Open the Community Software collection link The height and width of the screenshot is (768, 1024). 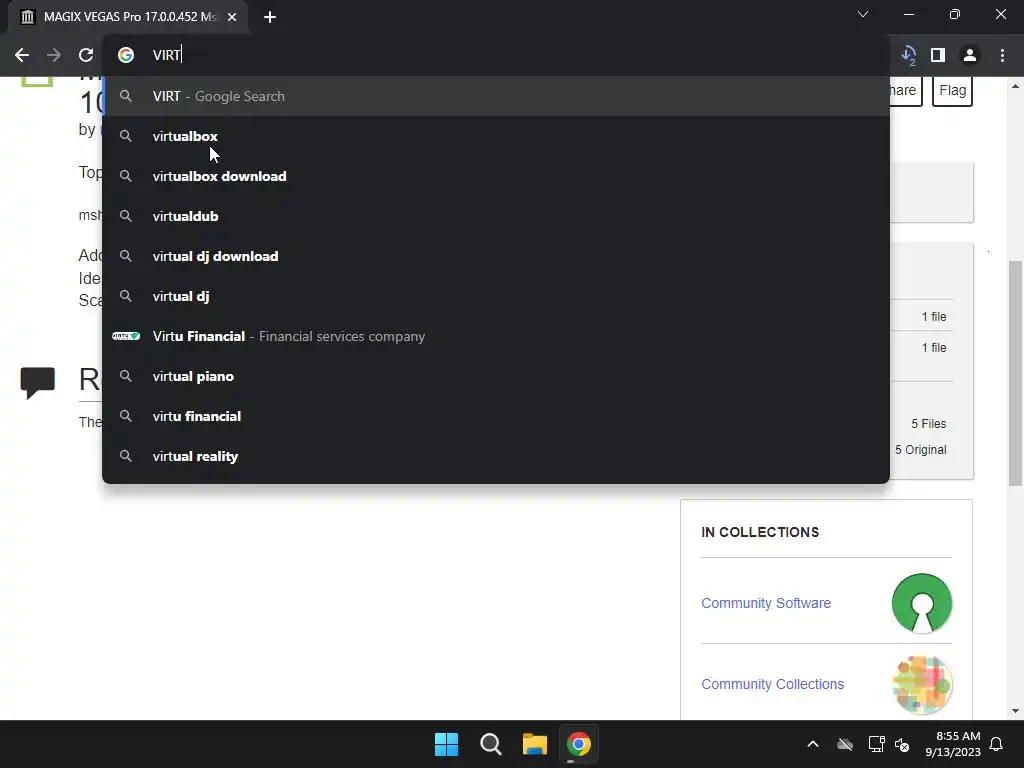tap(765, 603)
